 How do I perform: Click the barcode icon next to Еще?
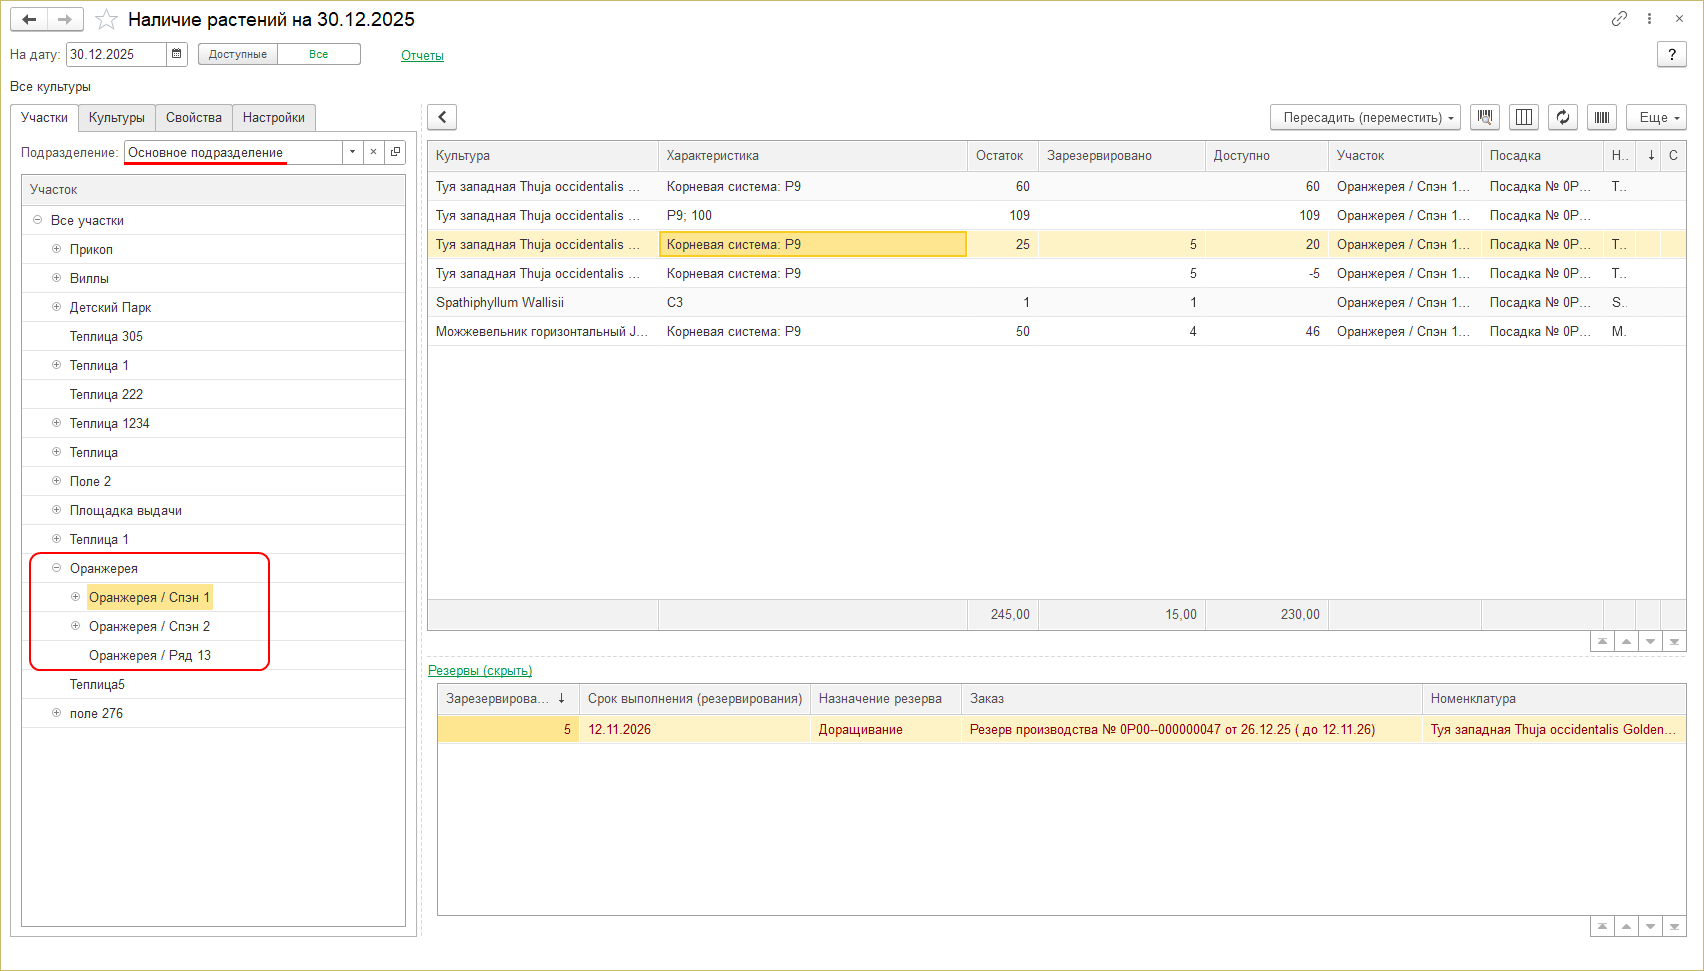(x=1602, y=117)
